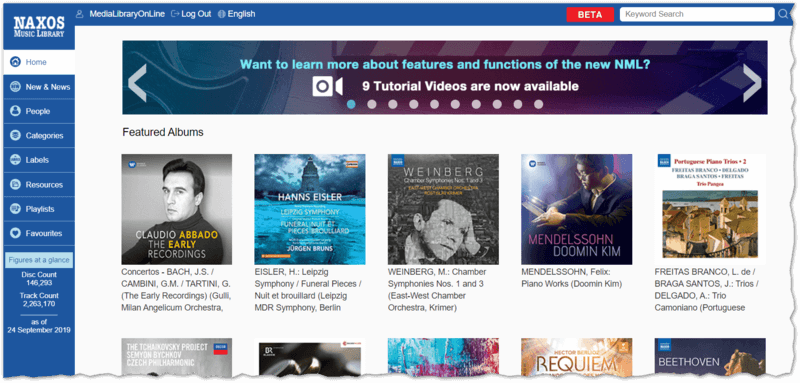
Task: Open the Home menu item
Action: [39, 62]
